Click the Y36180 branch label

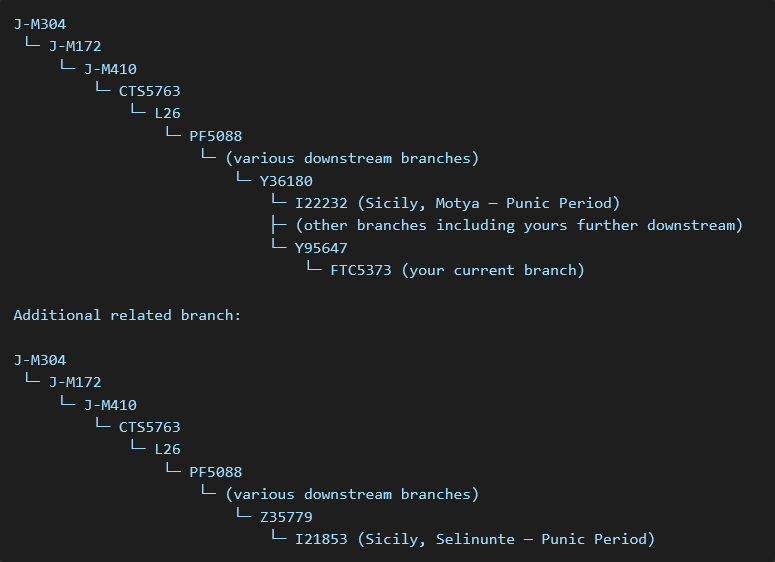(286, 181)
